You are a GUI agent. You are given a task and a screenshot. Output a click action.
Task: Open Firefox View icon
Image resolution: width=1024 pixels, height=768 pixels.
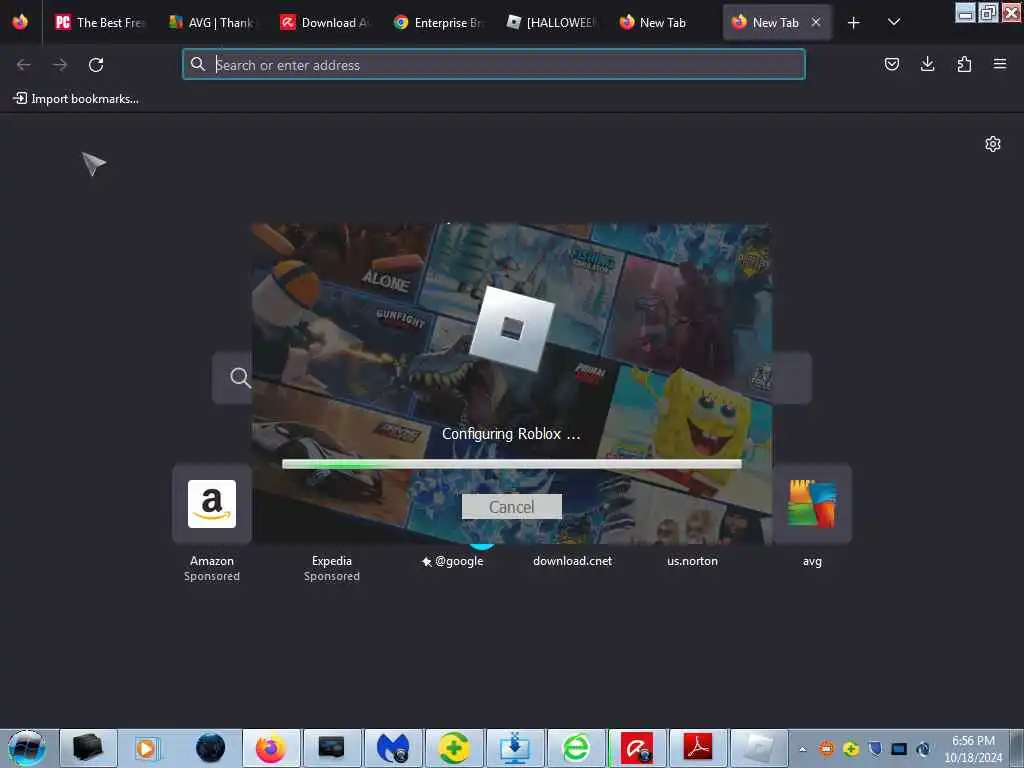tap(20, 22)
